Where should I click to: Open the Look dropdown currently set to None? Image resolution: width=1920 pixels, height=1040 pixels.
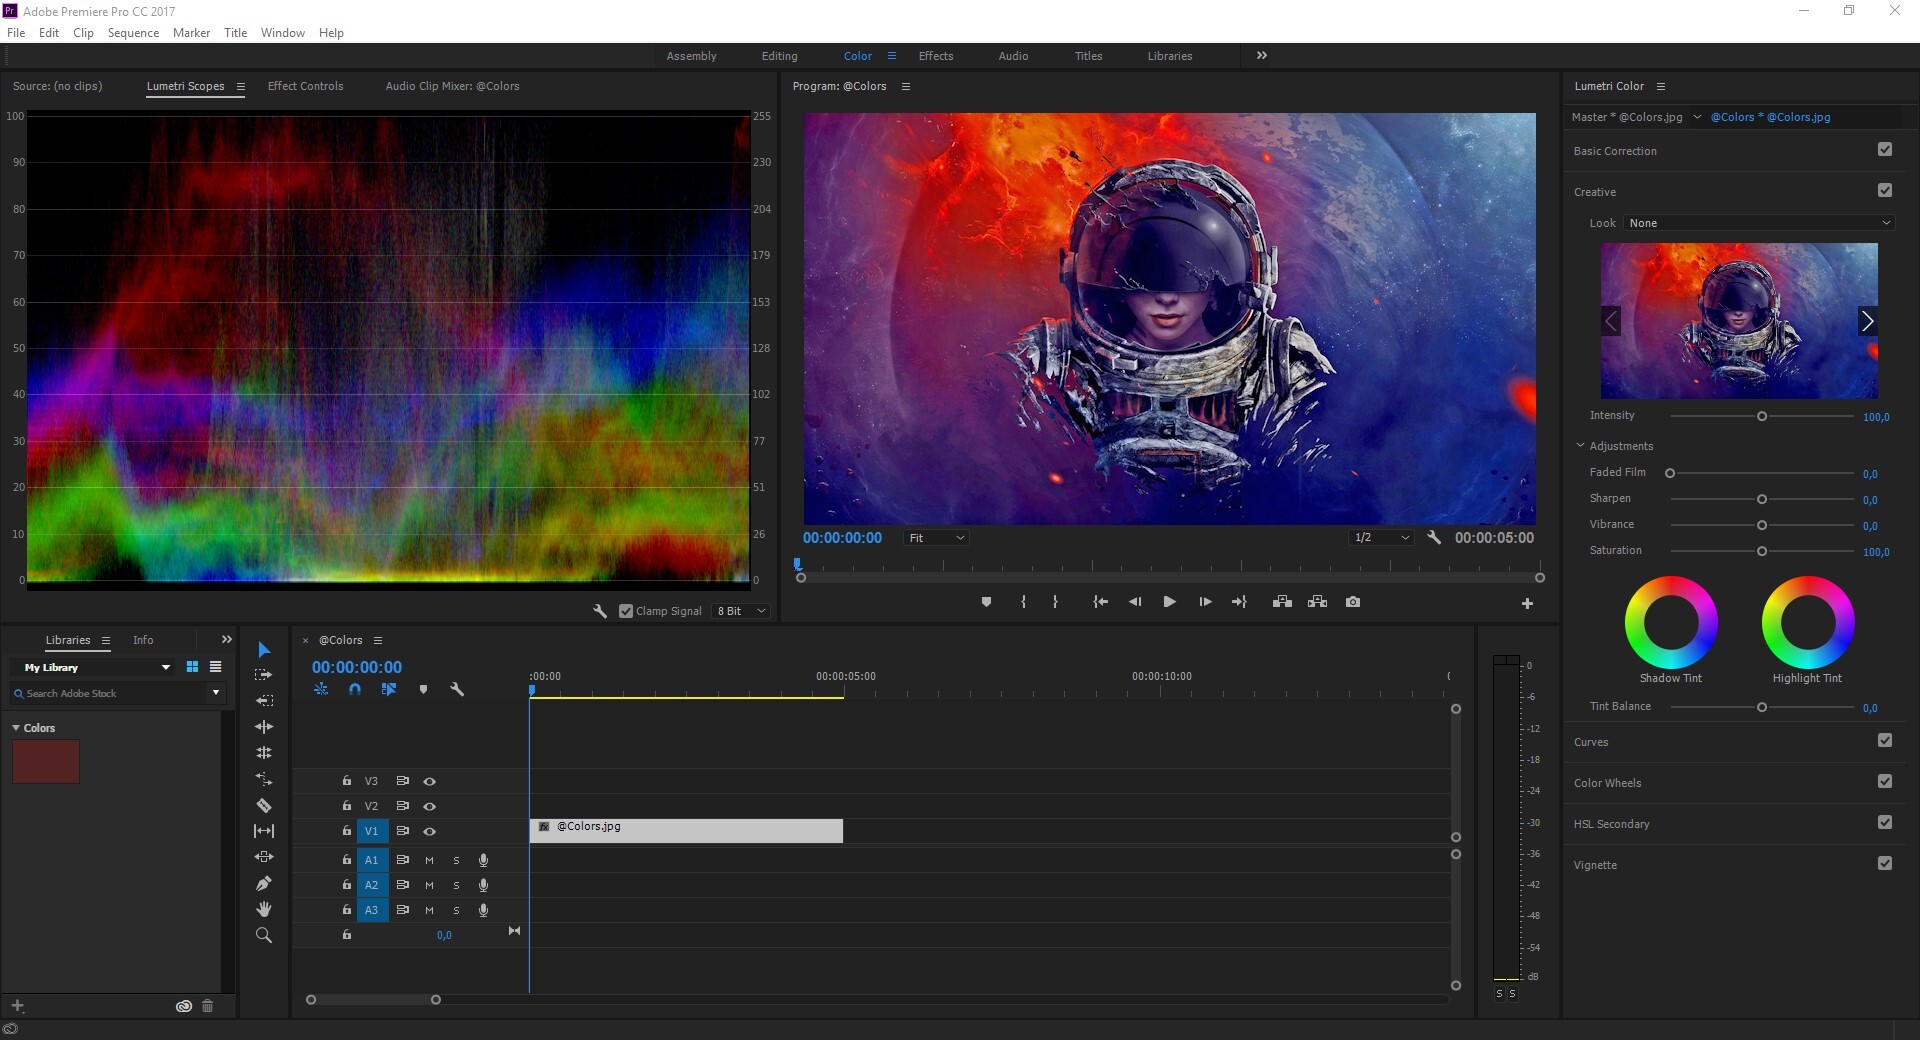(1758, 223)
